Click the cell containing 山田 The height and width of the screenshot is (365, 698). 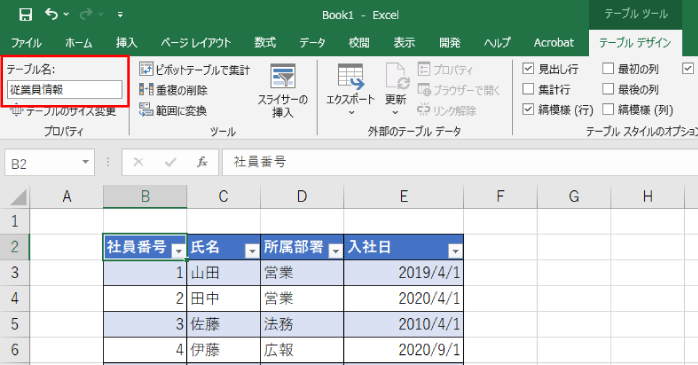(x=224, y=272)
